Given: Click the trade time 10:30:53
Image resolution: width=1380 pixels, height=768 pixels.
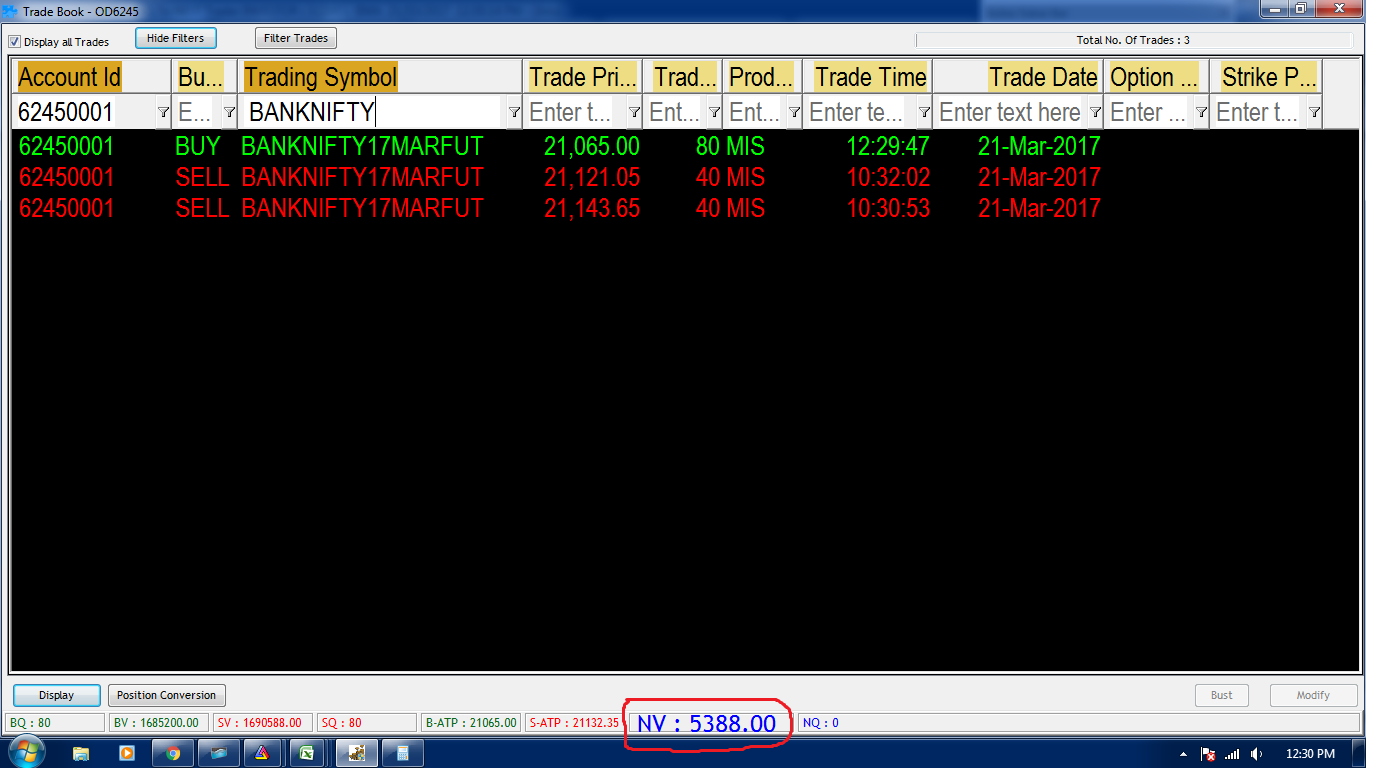Looking at the screenshot, I should coord(888,209).
